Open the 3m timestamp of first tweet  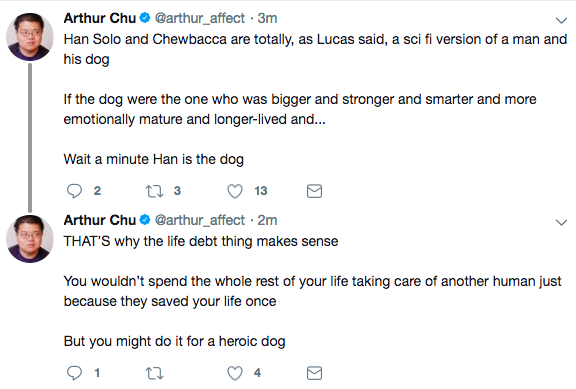point(267,18)
